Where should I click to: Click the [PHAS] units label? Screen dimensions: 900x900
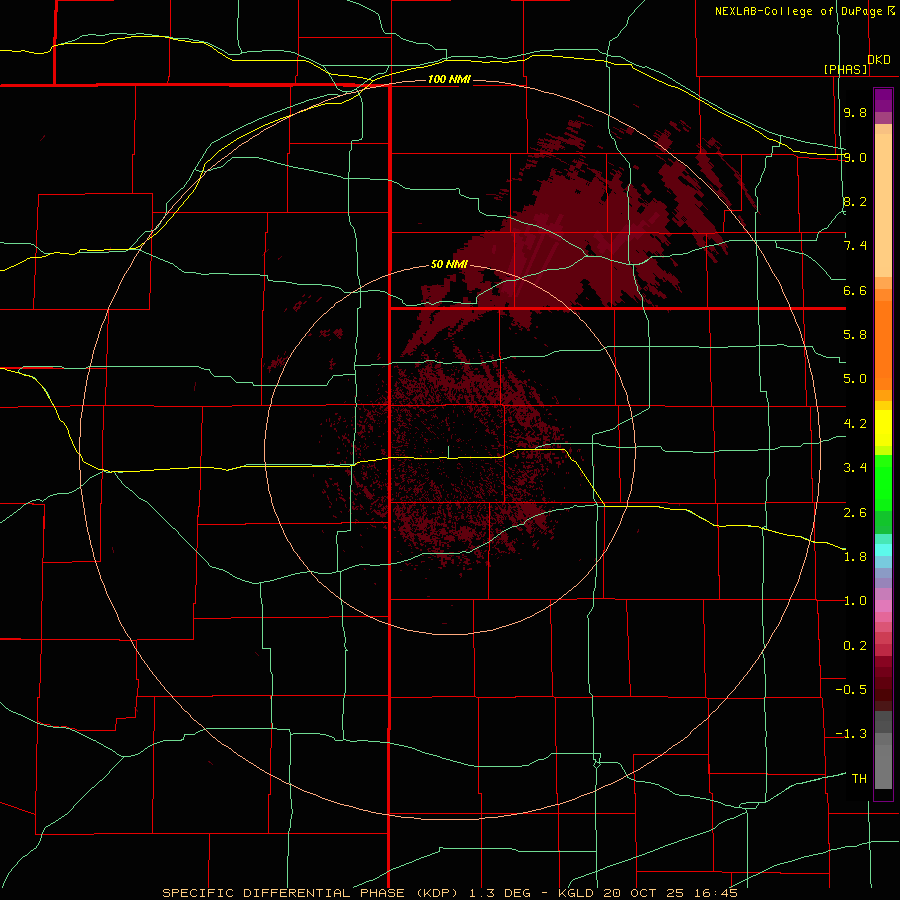coord(845,69)
